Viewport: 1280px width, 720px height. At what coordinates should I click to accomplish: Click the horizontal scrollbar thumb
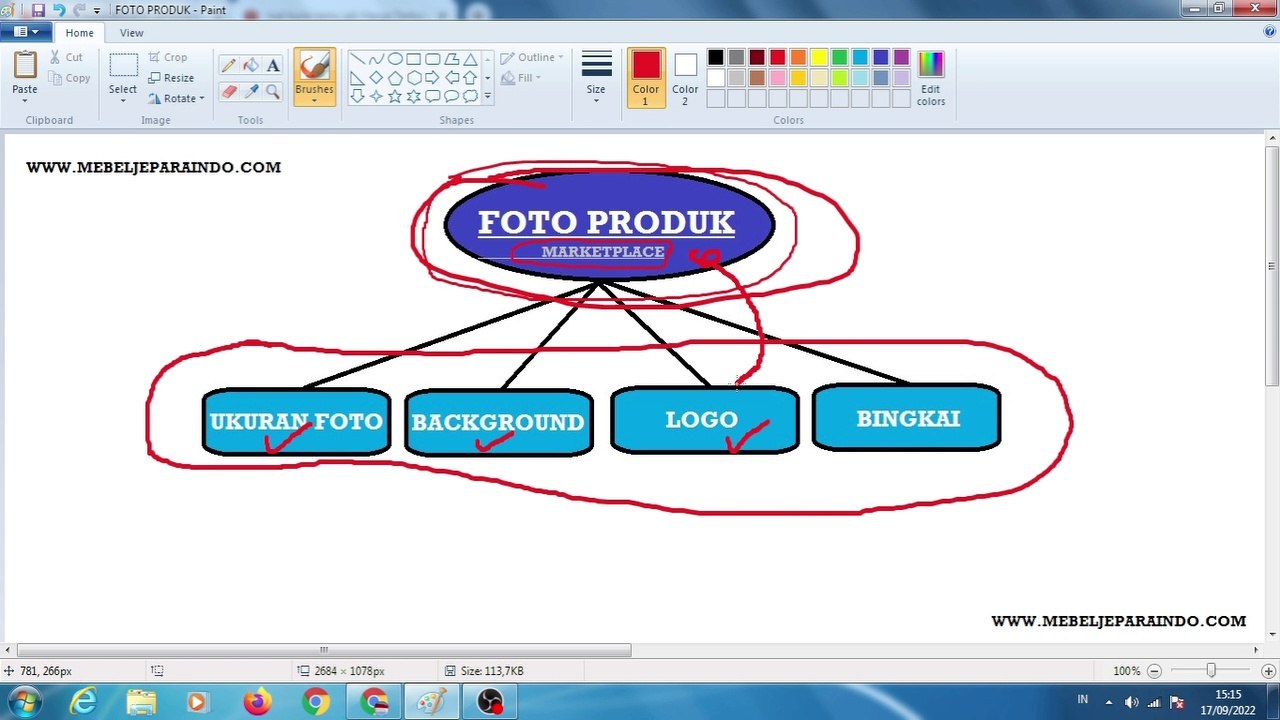click(x=323, y=650)
